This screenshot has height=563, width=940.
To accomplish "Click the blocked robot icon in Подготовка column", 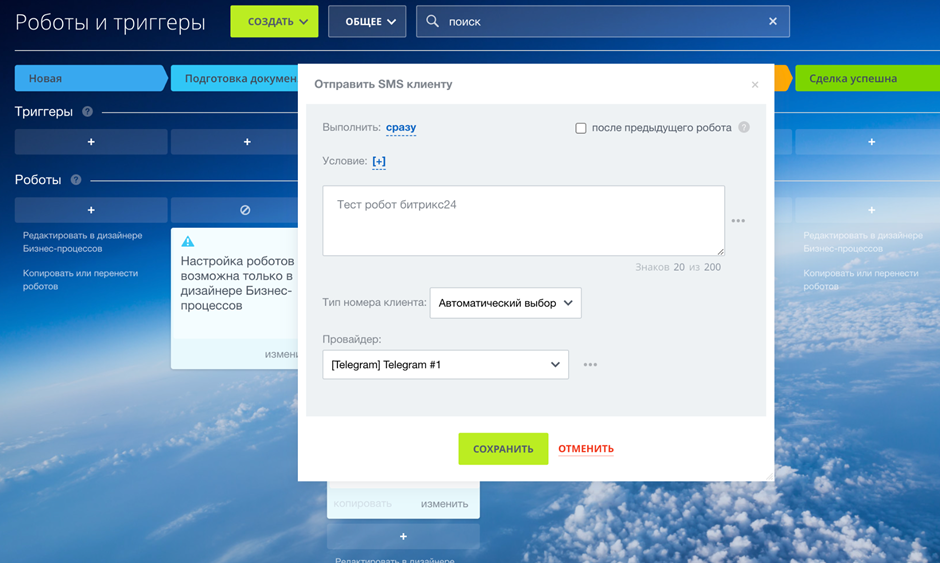I will (245, 210).
